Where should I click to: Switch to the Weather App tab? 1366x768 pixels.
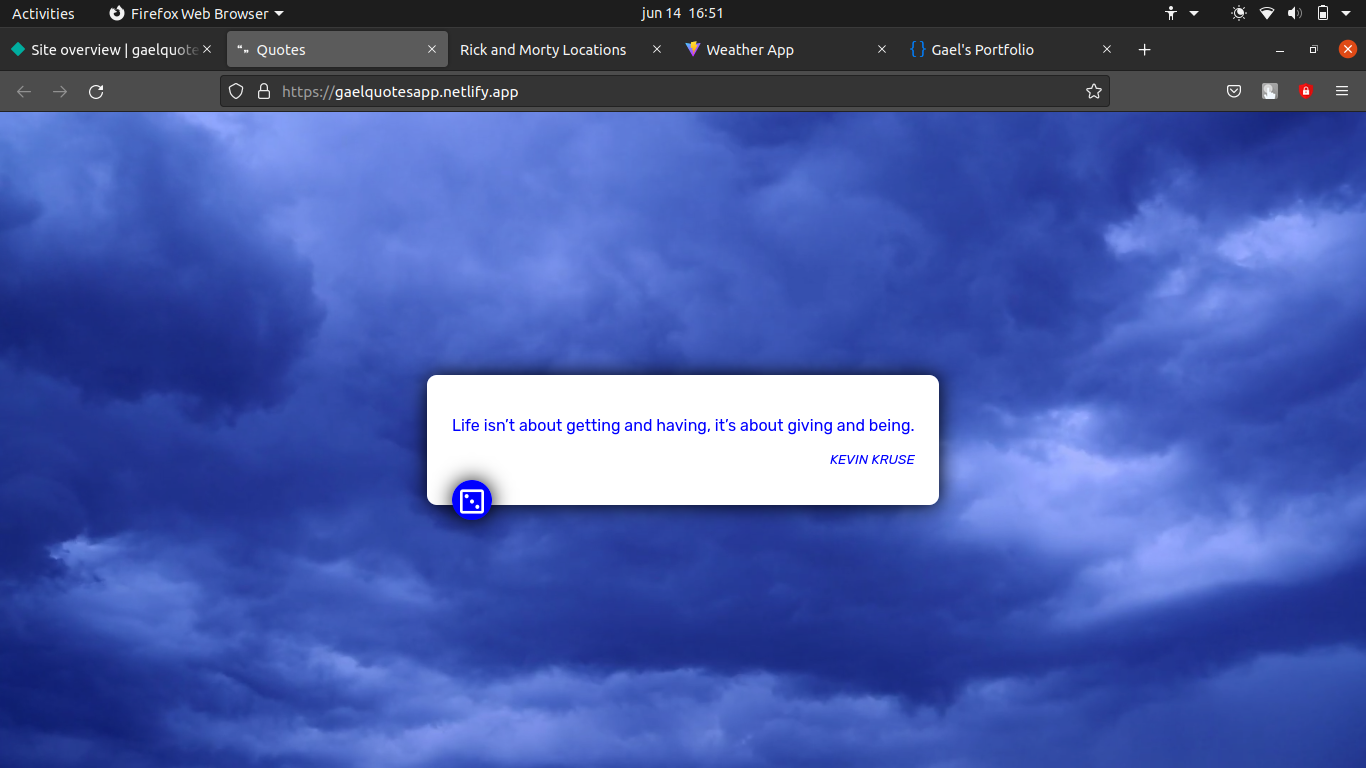(750, 50)
